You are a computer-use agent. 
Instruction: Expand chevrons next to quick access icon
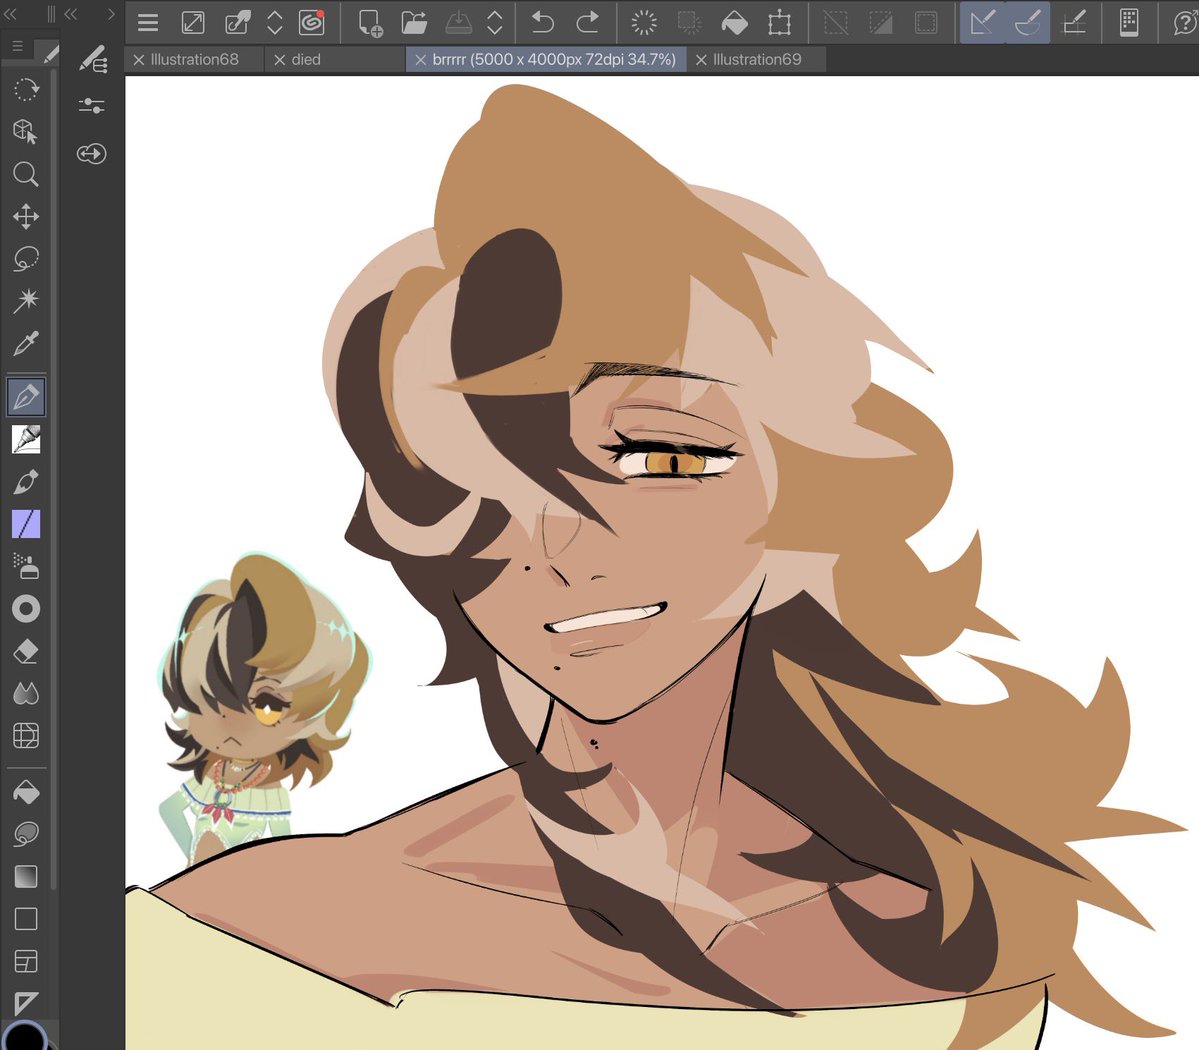(275, 23)
